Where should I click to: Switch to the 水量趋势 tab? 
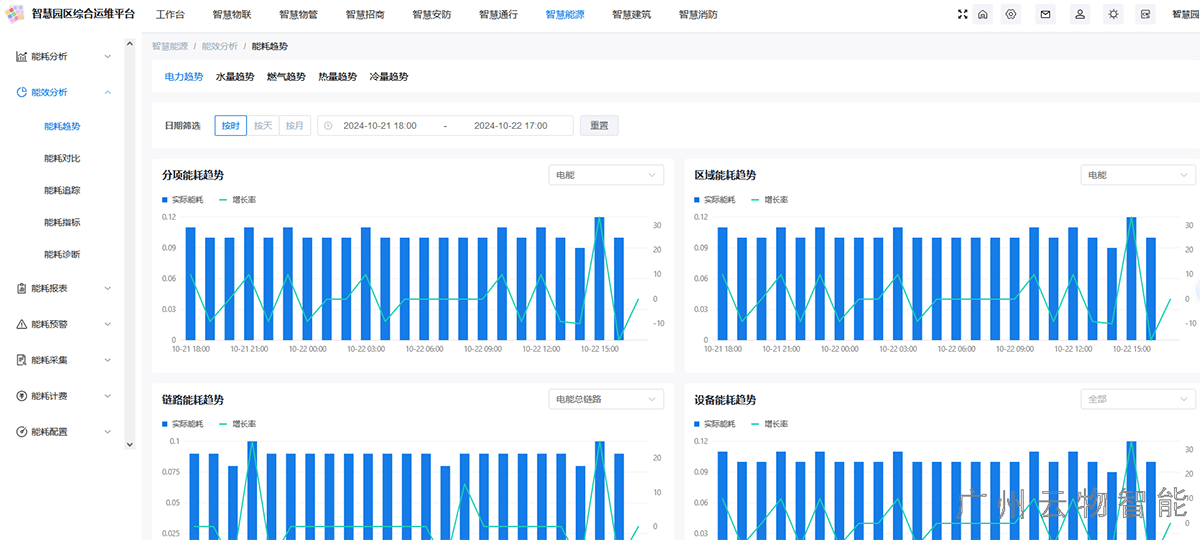[x=235, y=77]
